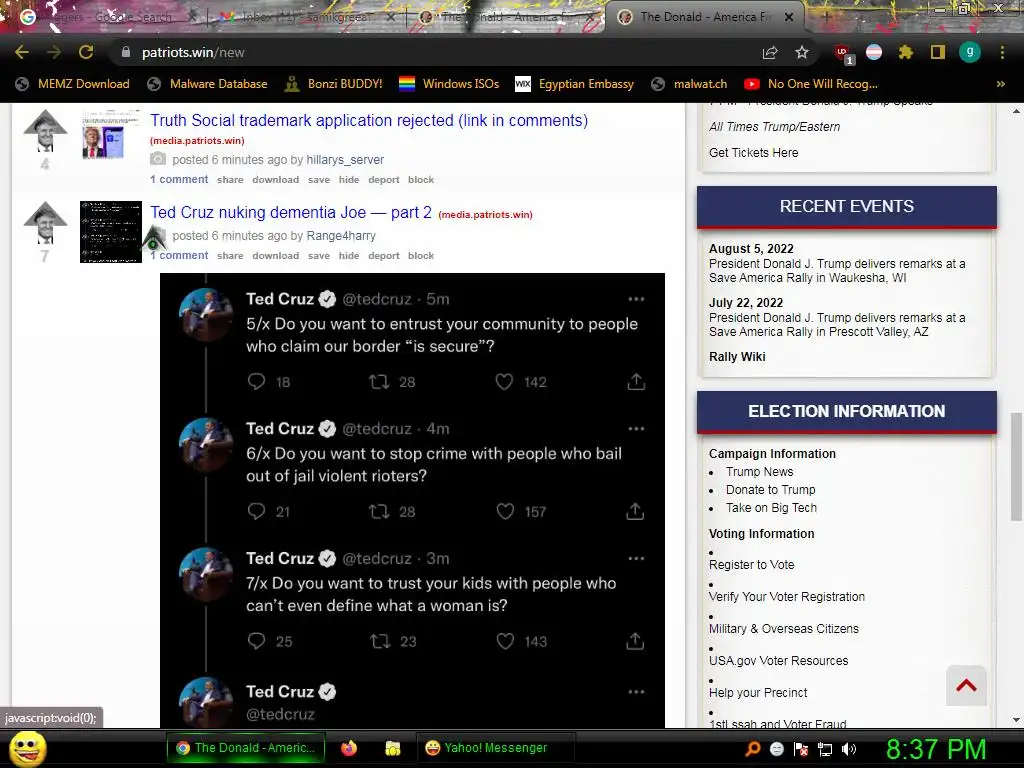
Task: Open the Chrome three-dot menu
Action: [x=1002, y=52]
